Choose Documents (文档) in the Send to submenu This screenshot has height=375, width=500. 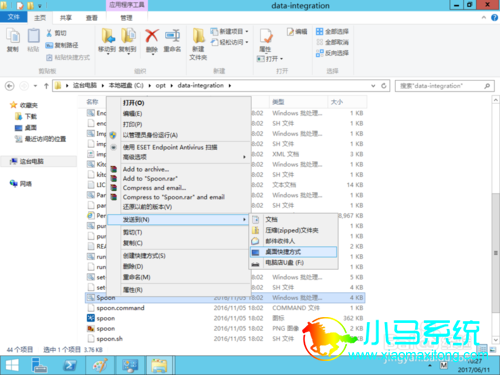pyautogui.click(x=293, y=219)
